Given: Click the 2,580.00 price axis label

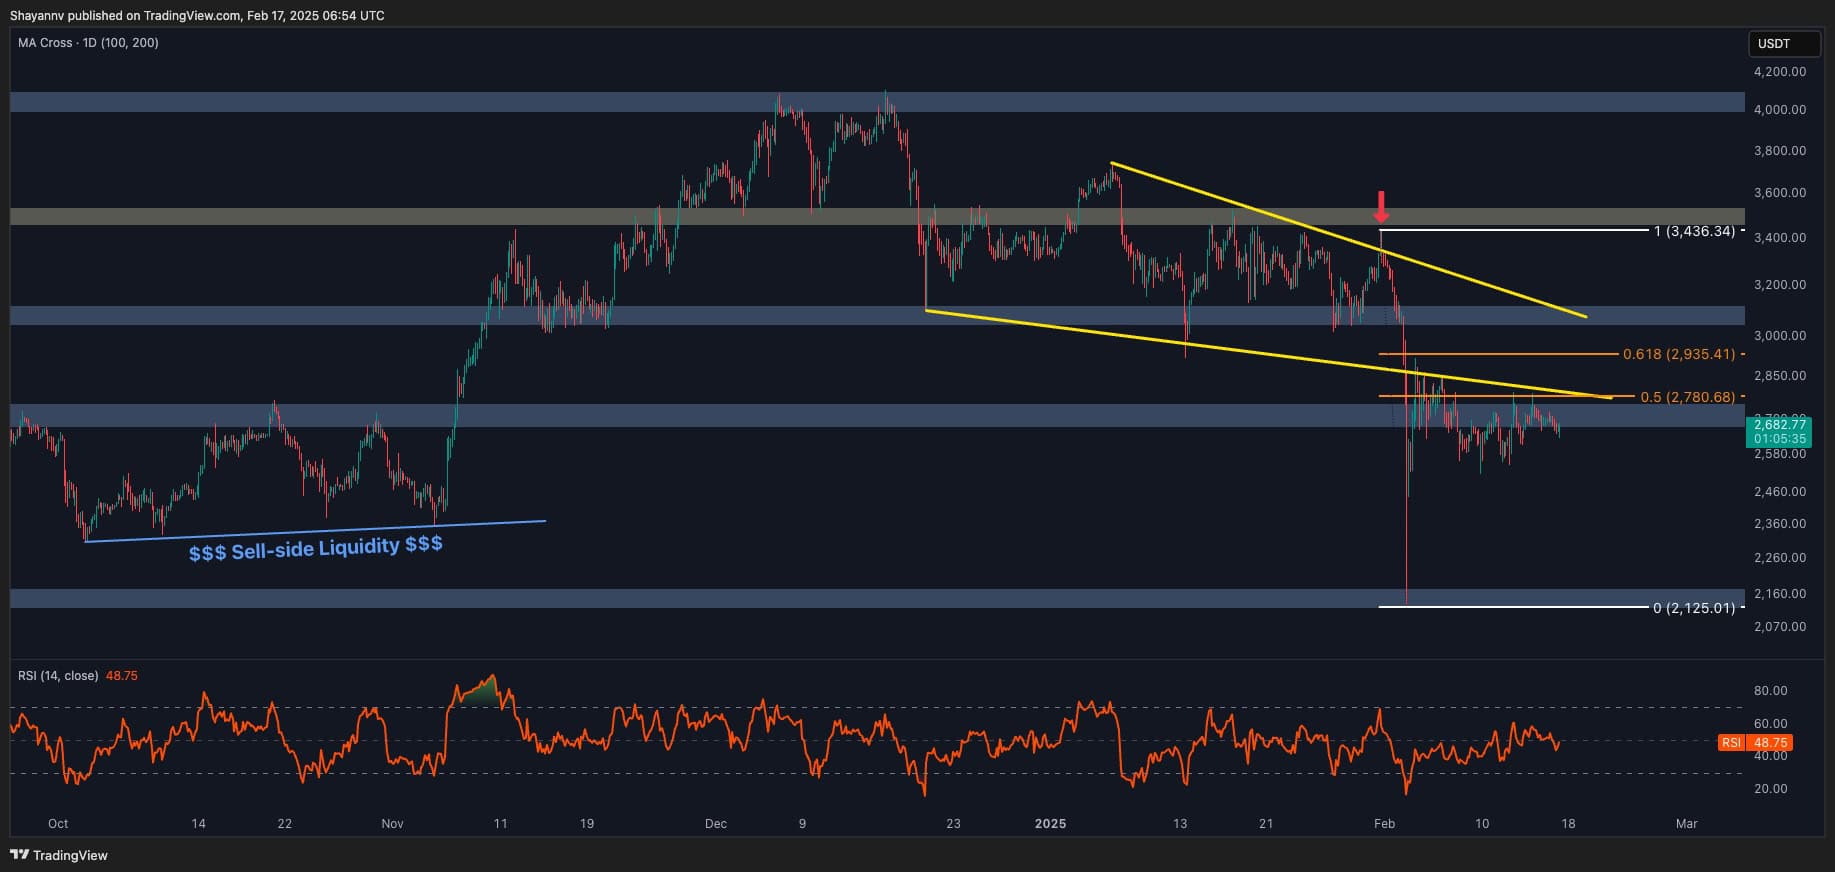Looking at the screenshot, I should pyautogui.click(x=1779, y=454).
